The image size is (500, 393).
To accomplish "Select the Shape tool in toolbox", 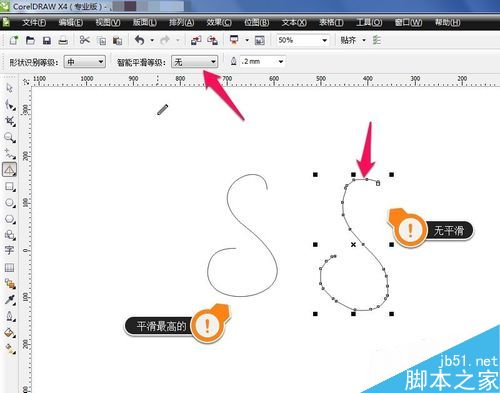I will coord(9,105).
